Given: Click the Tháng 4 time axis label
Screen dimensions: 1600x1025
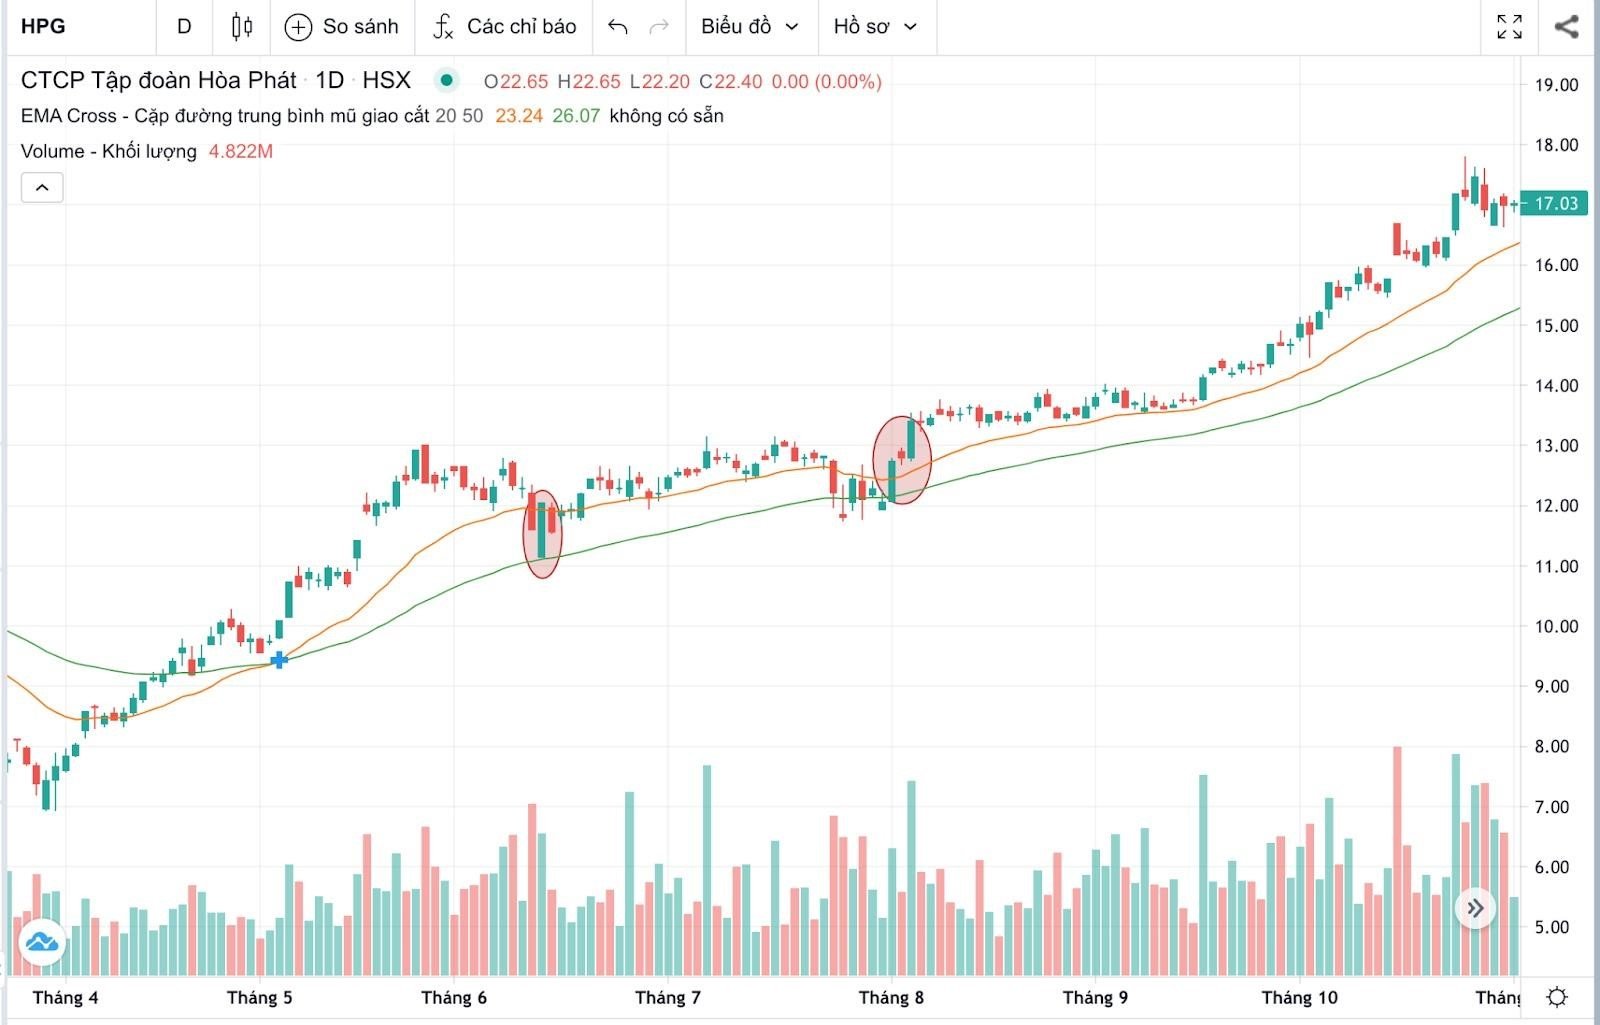Looking at the screenshot, I should (66, 998).
